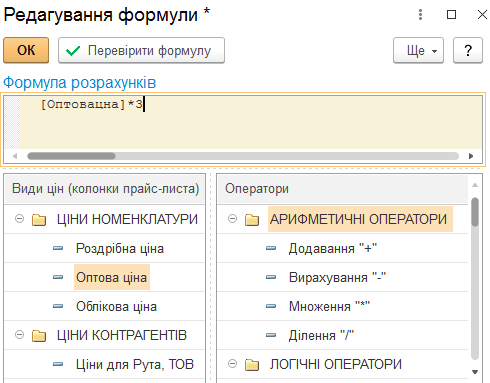Image resolution: width=490 pixels, height=383 pixels.
Task: Click the item icon beside Ціни для Рута
Action: tap(58, 364)
